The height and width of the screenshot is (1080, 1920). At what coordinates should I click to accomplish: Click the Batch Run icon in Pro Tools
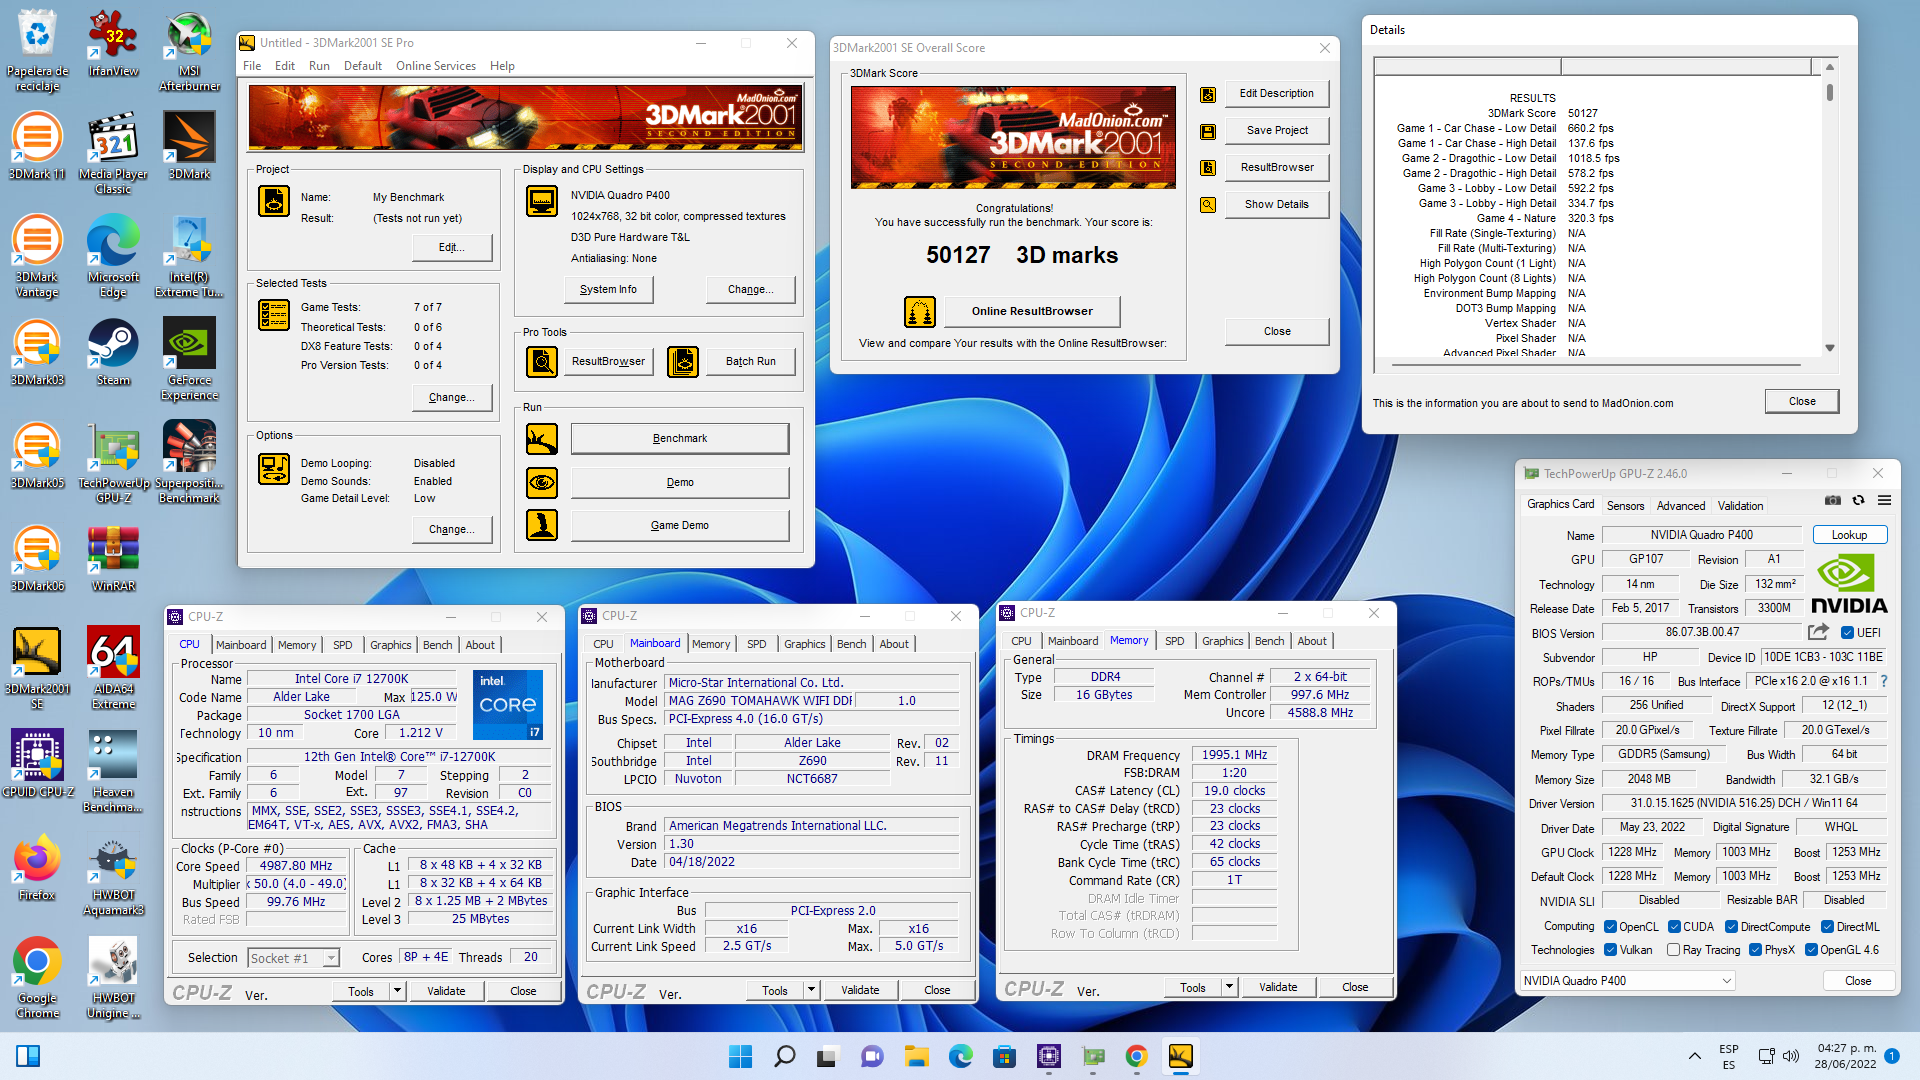coord(683,361)
